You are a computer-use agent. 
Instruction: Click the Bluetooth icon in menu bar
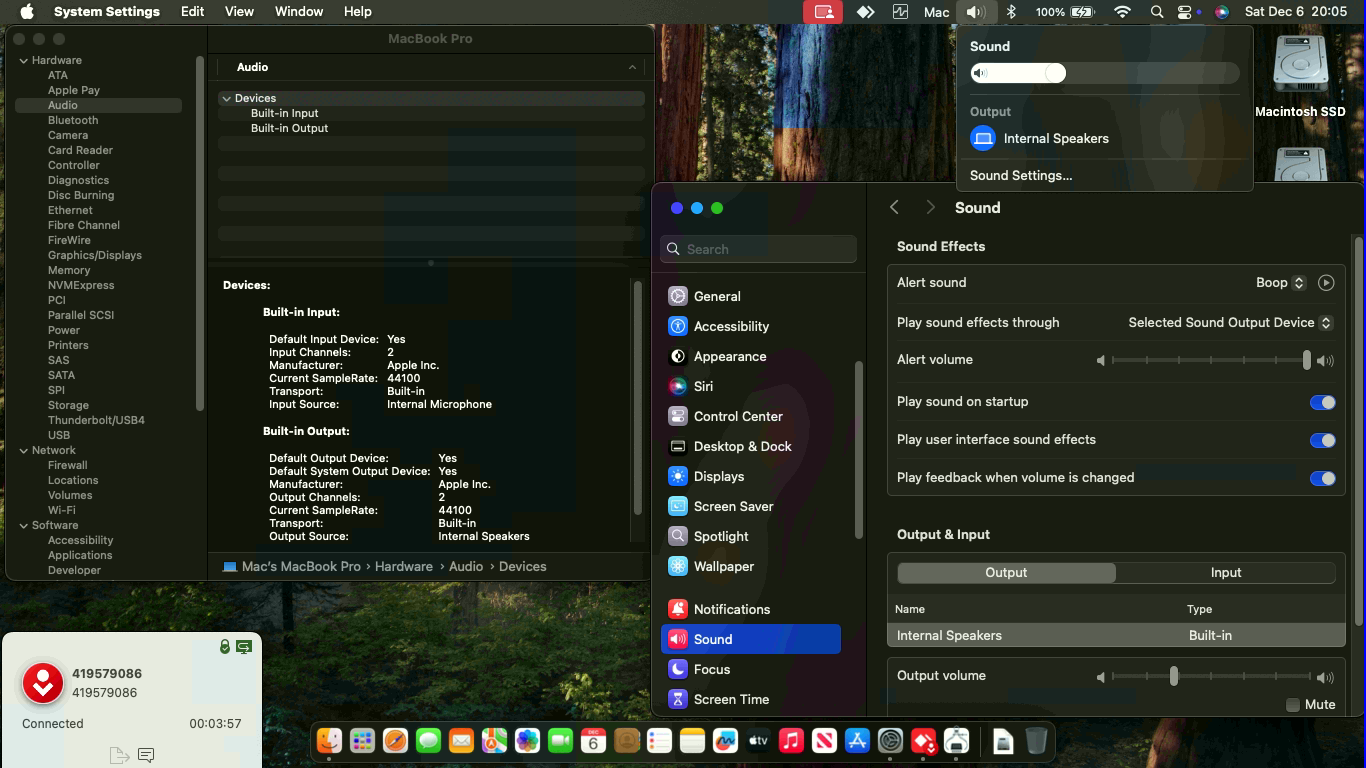[x=1011, y=12]
